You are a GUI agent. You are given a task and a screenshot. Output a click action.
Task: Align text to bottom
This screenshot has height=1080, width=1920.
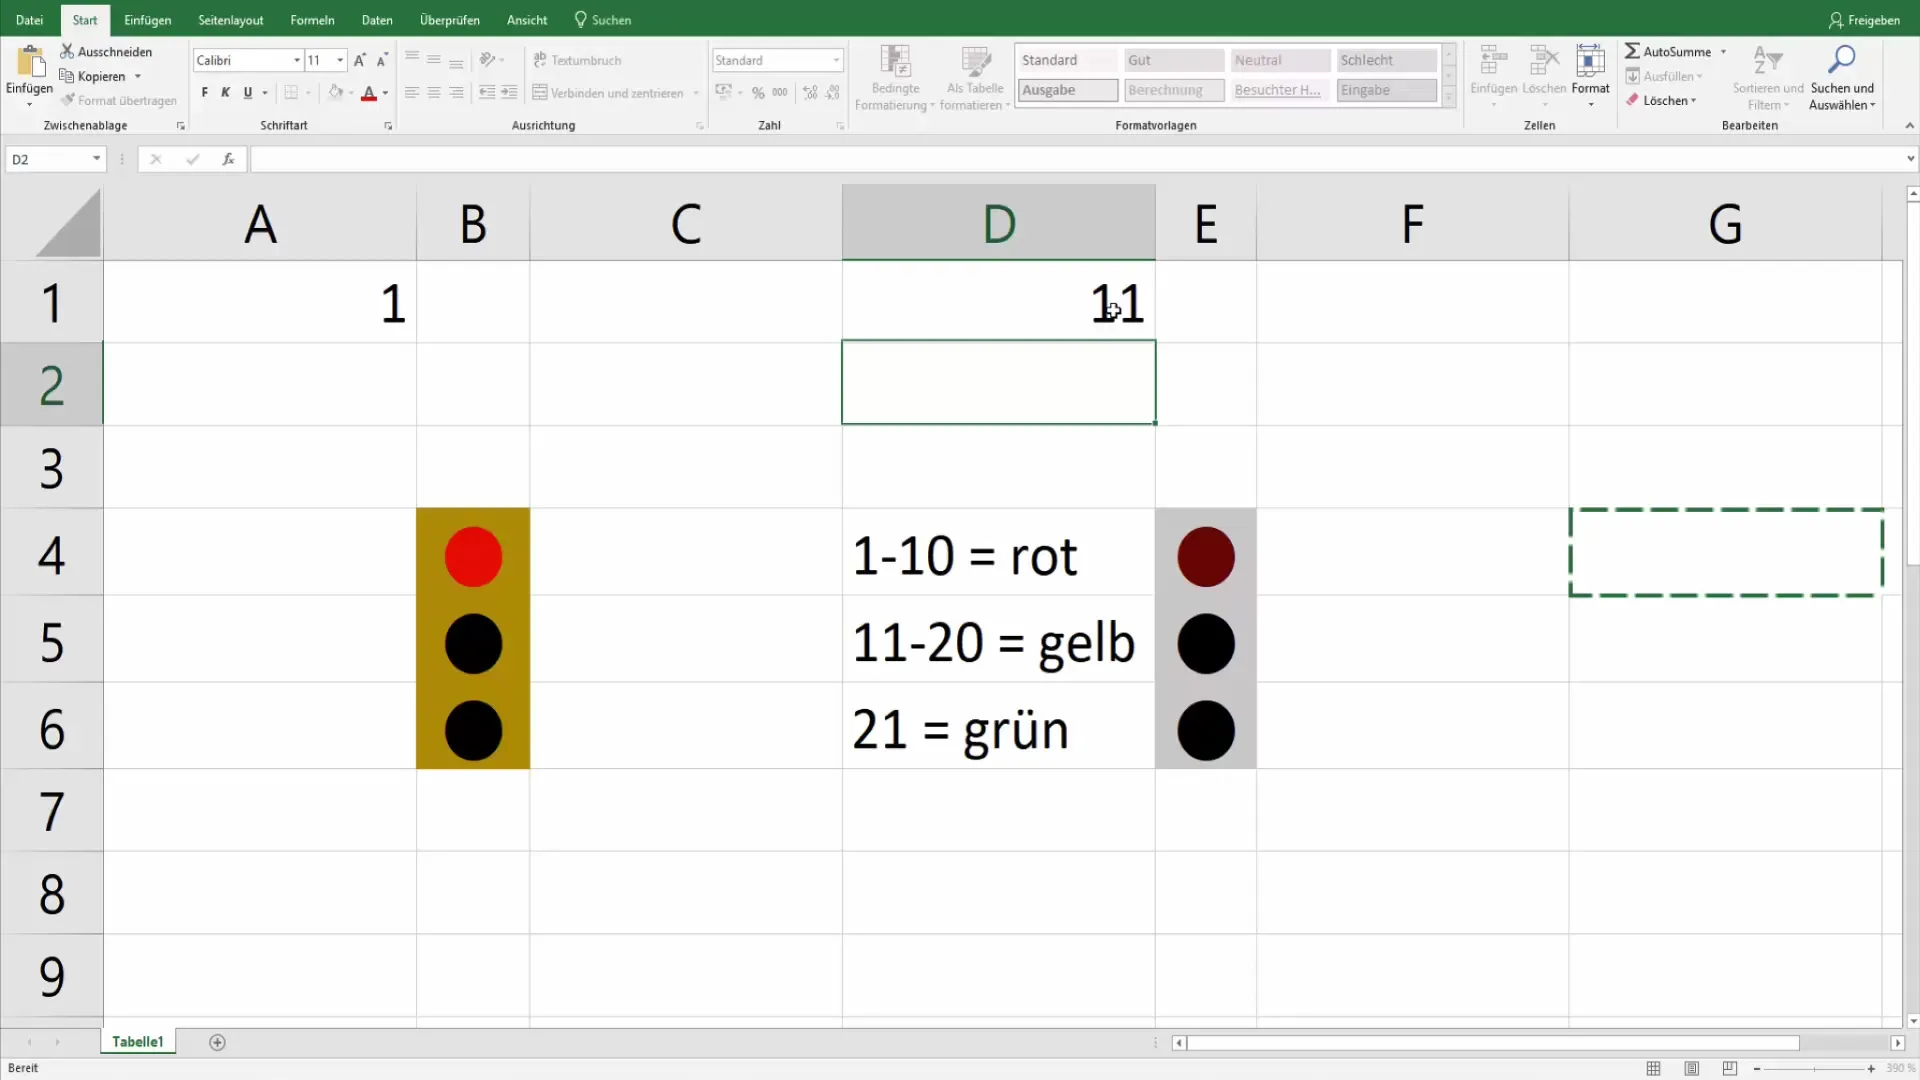456,60
